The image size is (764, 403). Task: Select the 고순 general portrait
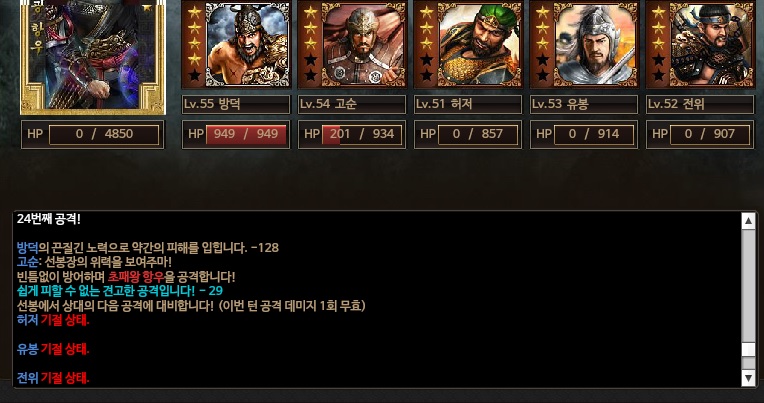click(x=363, y=44)
